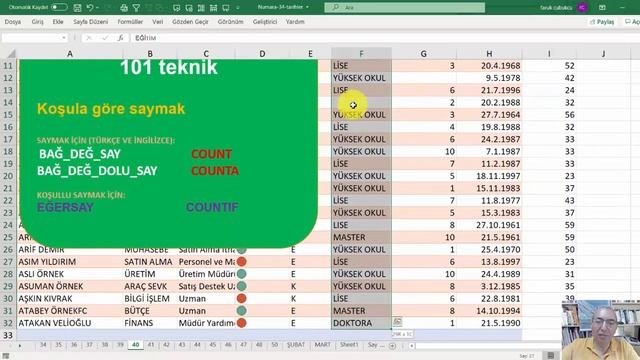Click the second comment icon in quick access toolbar
Screen dimensions: 640x360
coord(189,8)
